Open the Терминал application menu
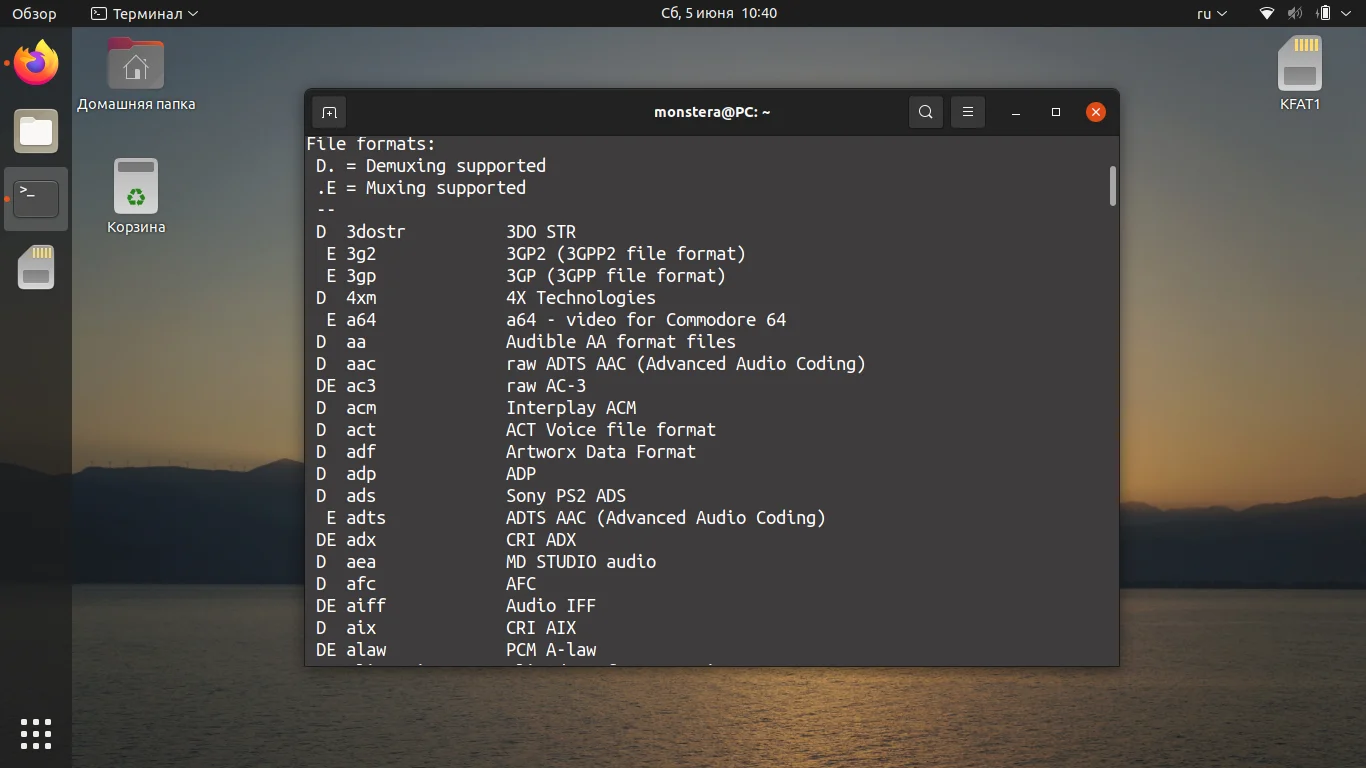 145,13
